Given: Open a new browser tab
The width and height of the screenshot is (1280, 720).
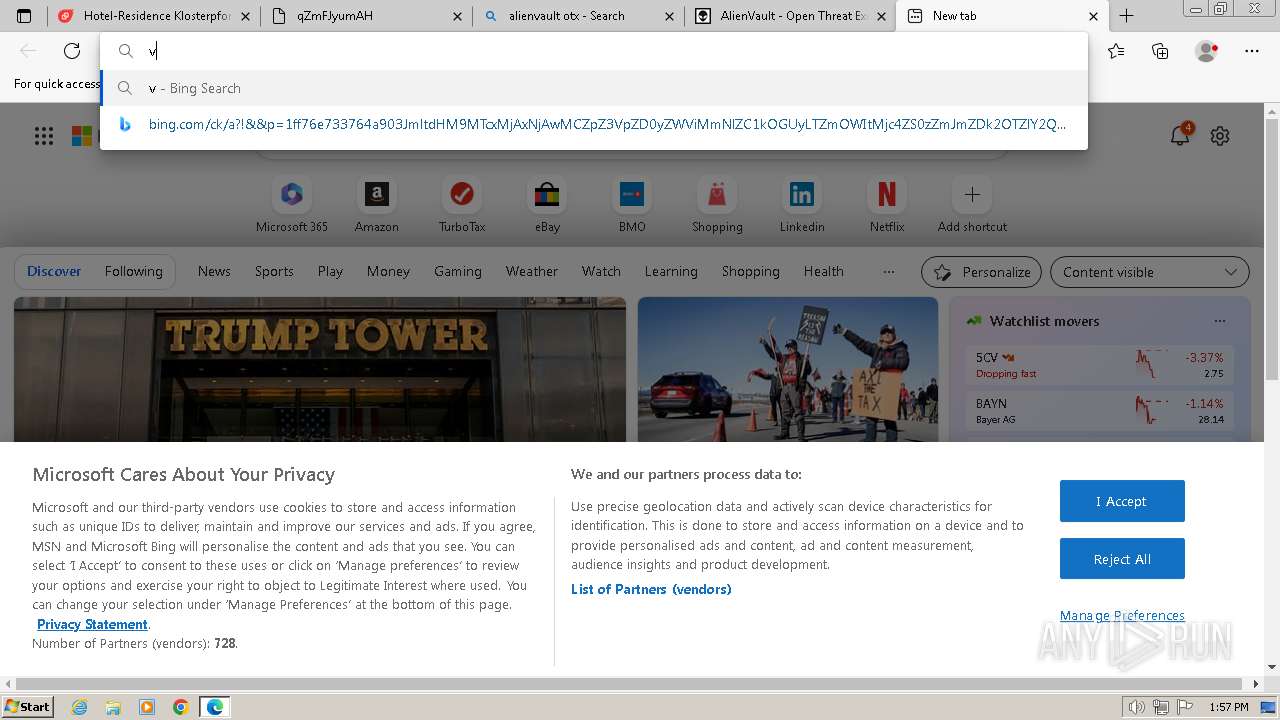Looking at the screenshot, I should [1126, 16].
